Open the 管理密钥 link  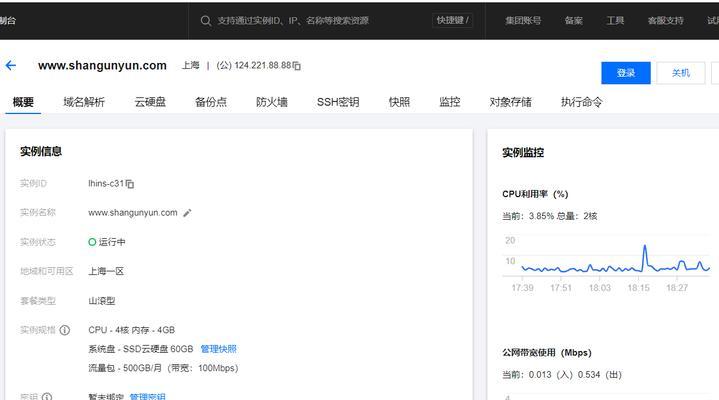click(147, 396)
